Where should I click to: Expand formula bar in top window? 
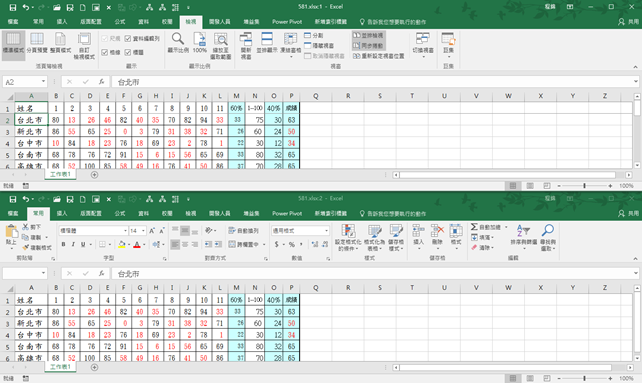tap(635, 82)
